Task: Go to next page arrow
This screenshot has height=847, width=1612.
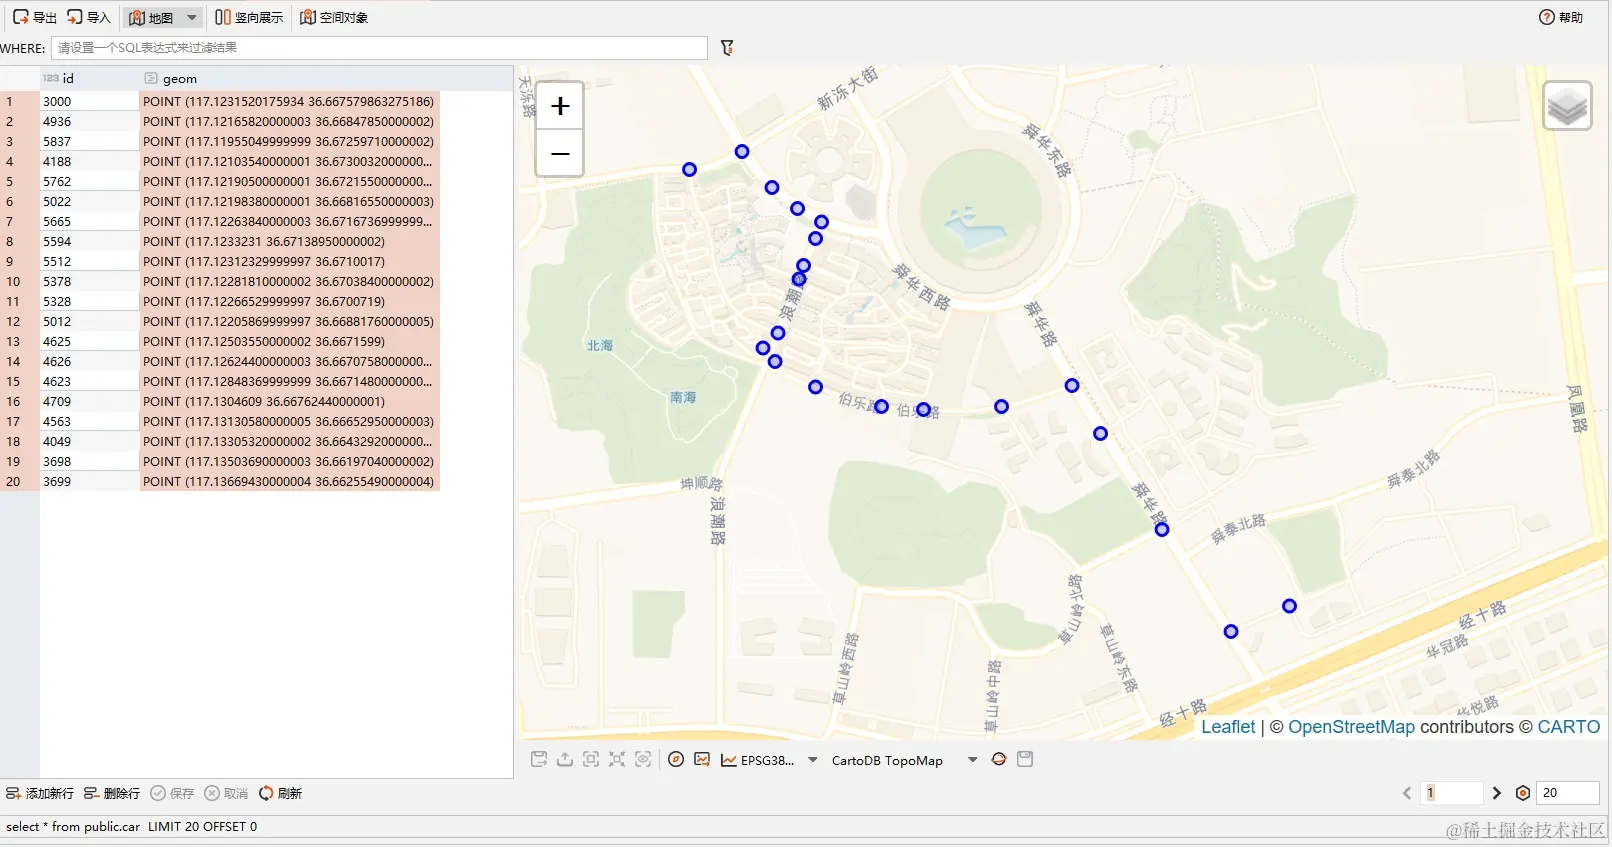Action: pyautogui.click(x=1497, y=793)
